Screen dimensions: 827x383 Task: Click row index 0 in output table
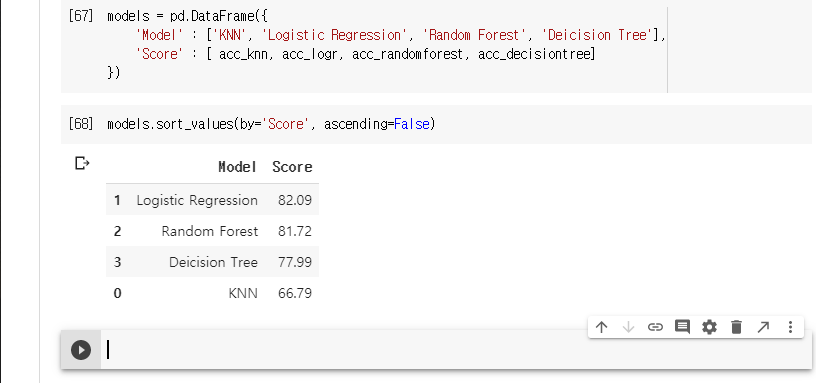[x=117, y=293]
